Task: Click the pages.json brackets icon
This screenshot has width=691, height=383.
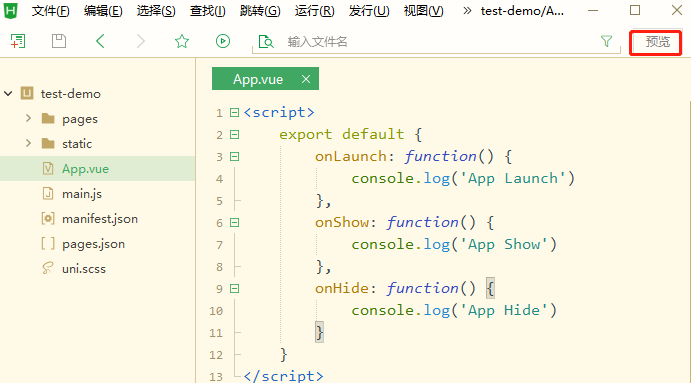Action: 48,244
